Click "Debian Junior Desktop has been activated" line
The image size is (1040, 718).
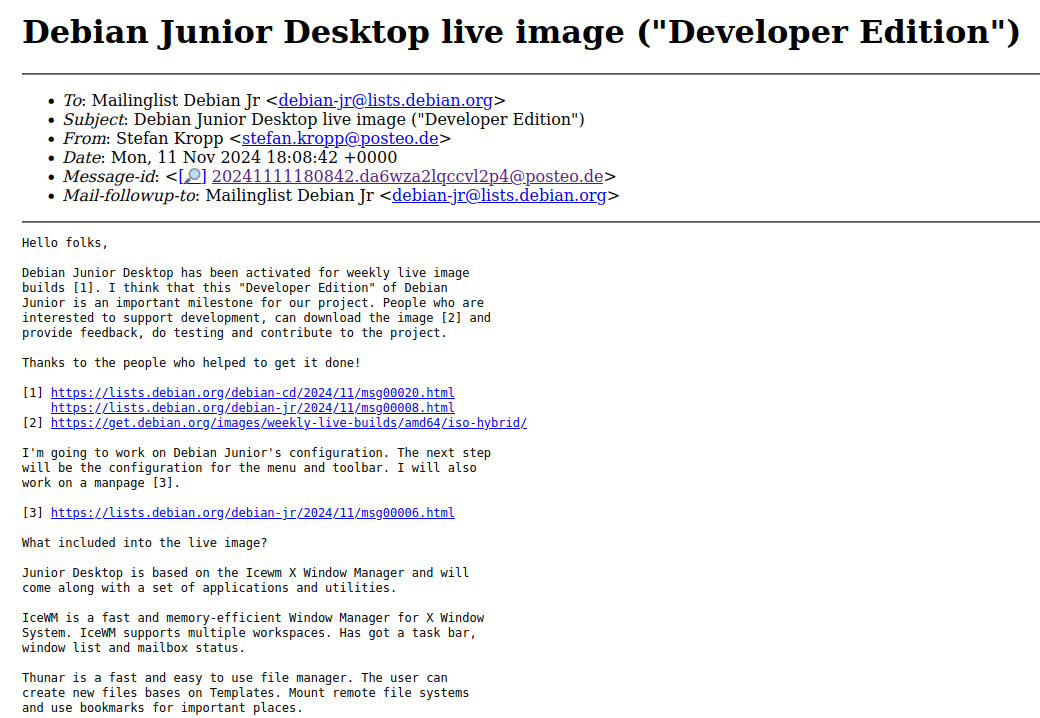click(245, 272)
